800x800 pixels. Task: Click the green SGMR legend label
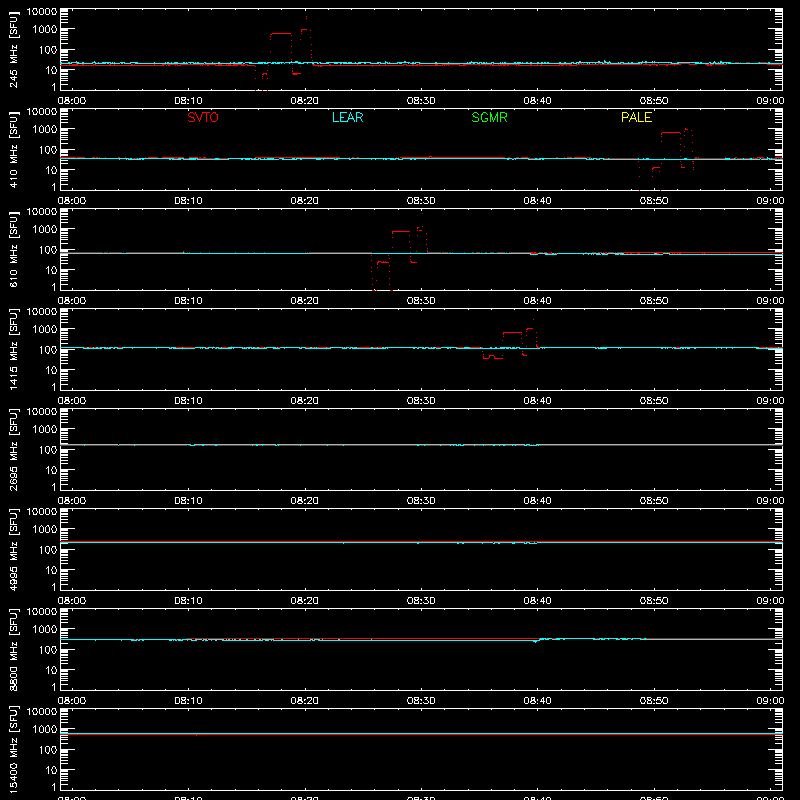pos(489,117)
